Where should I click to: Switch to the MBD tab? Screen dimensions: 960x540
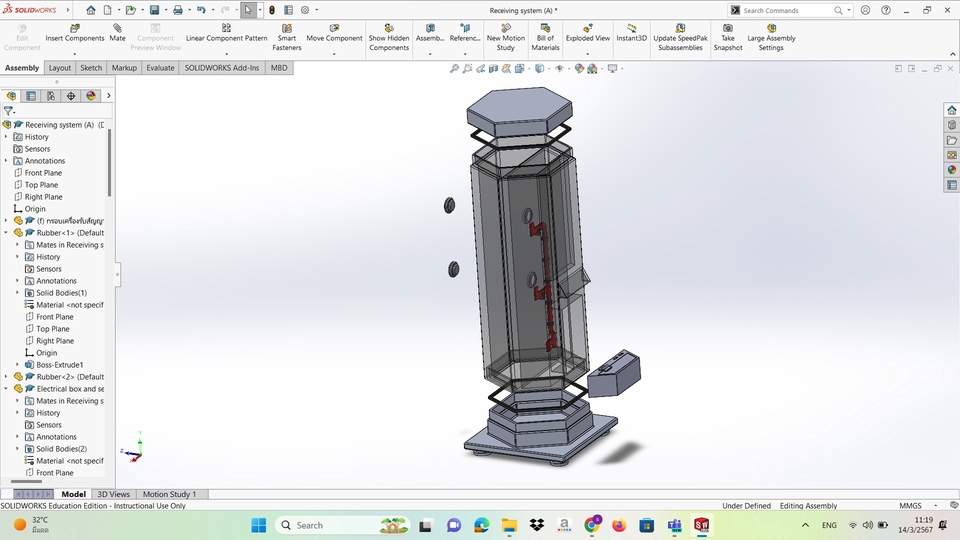pyautogui.click(x=279, y=68)
